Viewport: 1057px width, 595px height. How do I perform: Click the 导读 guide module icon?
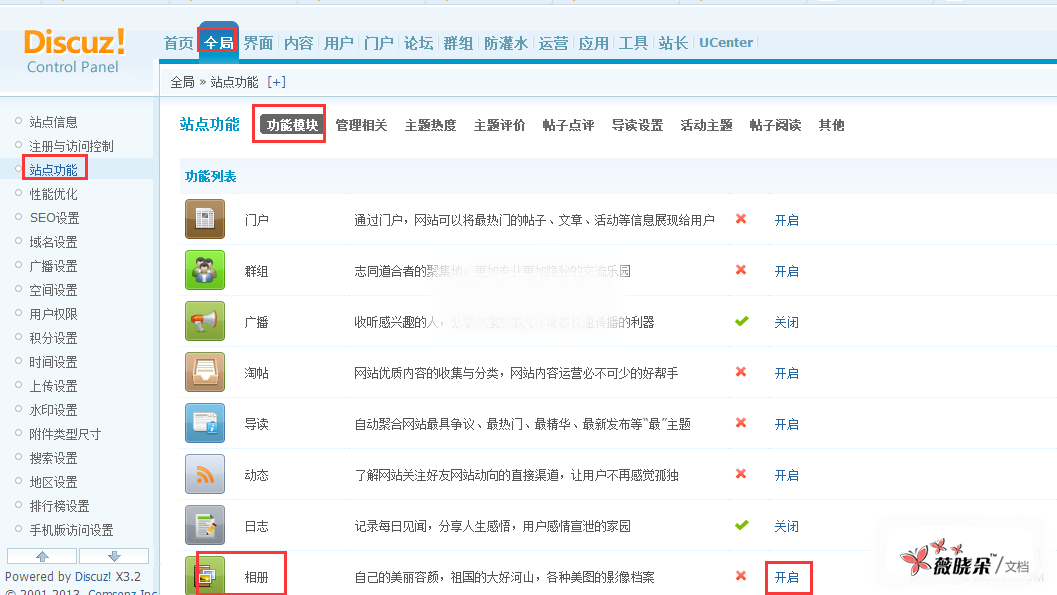205,423
